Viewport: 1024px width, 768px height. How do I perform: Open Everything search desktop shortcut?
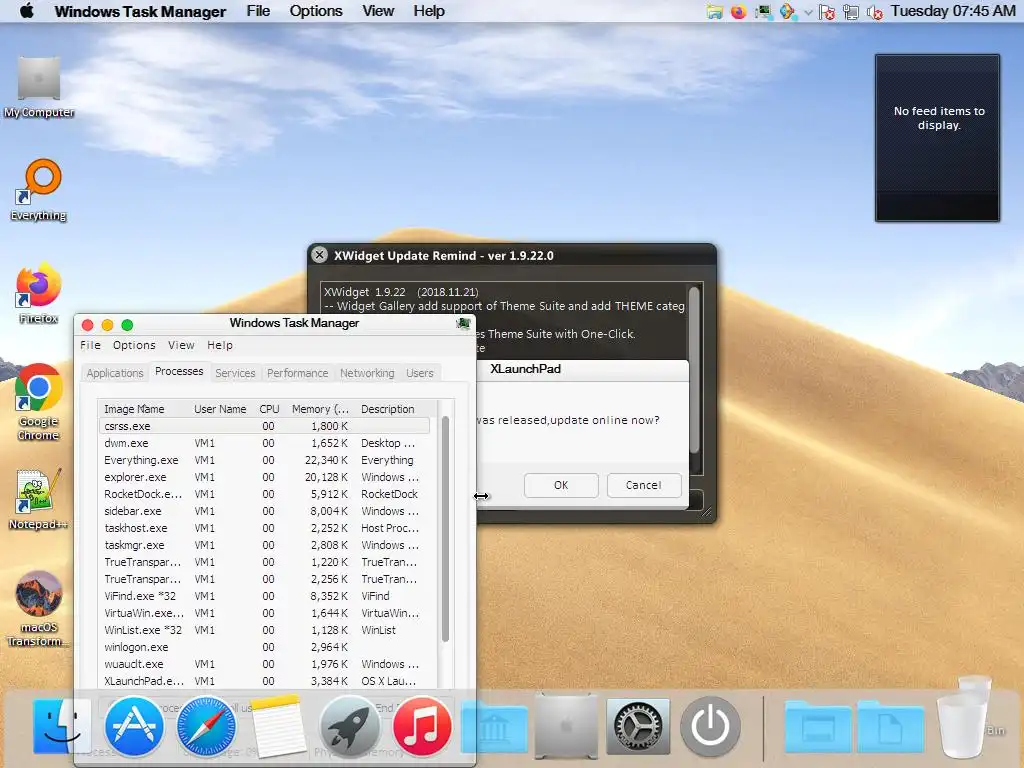[x=39, y=190]
